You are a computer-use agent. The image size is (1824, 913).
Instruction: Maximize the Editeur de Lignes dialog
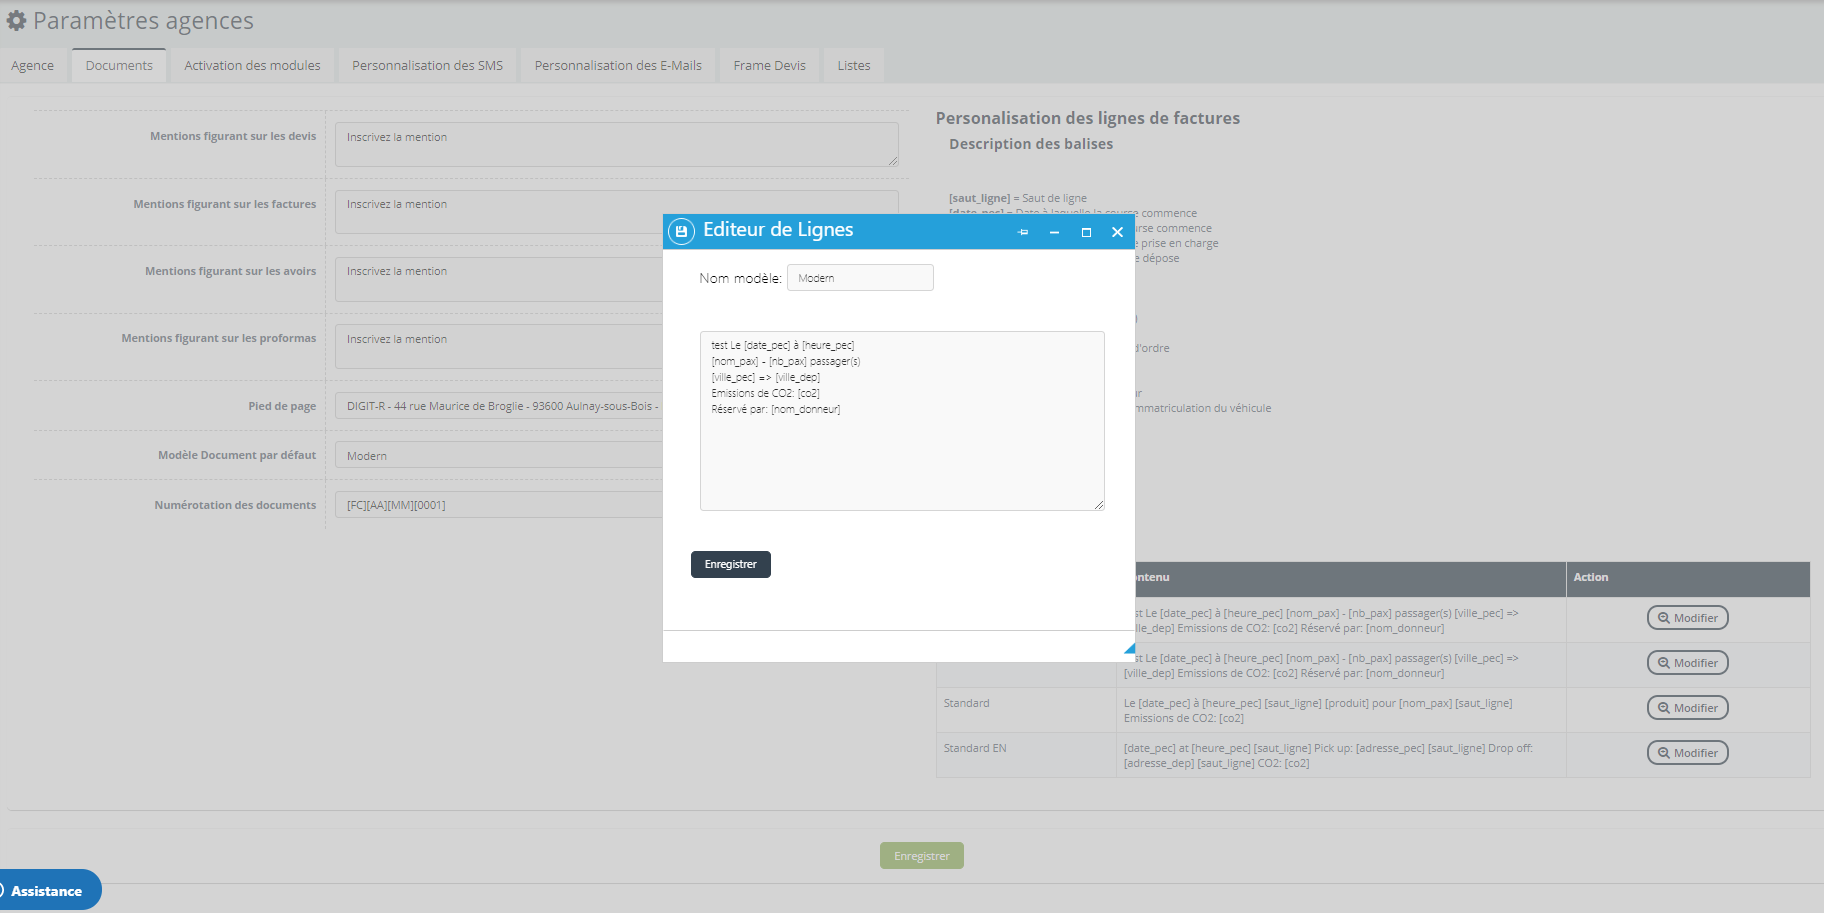[1086, 232]
